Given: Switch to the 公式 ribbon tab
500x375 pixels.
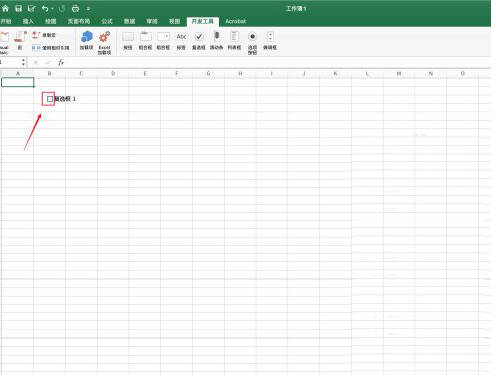Looking at the screenshot, I should [107, 21].
